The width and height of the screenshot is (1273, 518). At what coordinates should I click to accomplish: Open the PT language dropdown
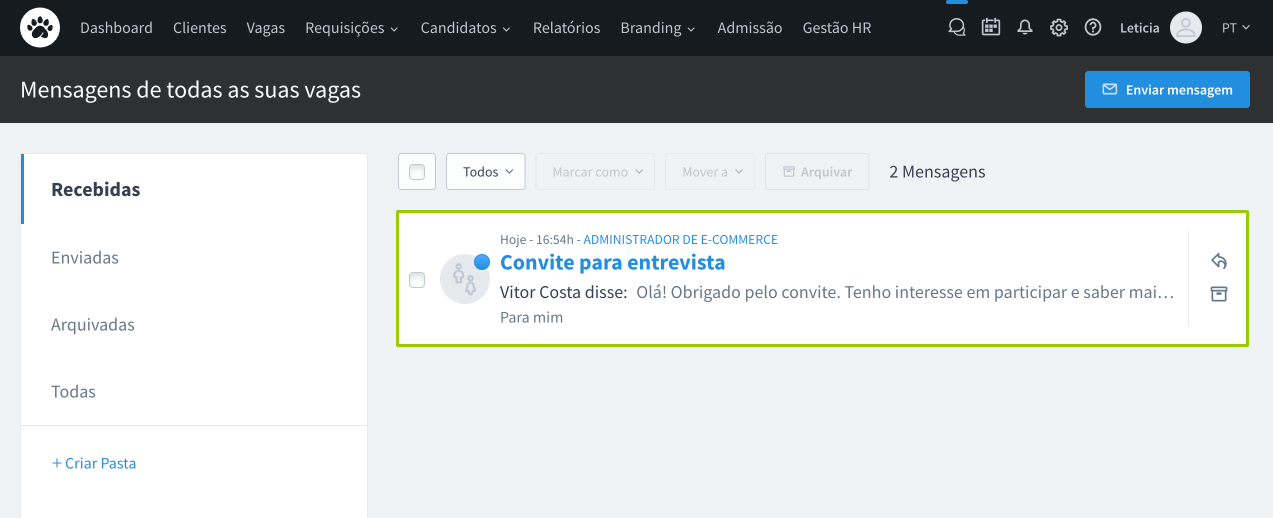coord(1236,28)
